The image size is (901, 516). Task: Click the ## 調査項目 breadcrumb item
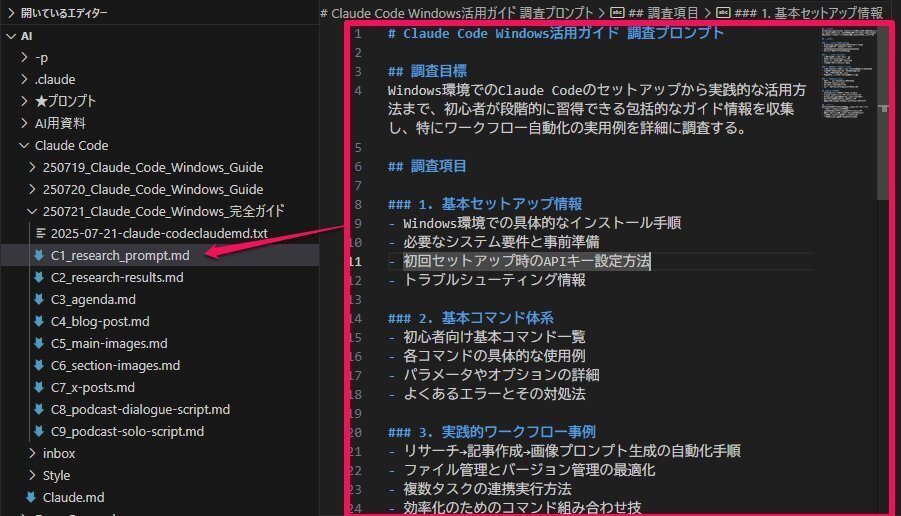click(663, 12)
